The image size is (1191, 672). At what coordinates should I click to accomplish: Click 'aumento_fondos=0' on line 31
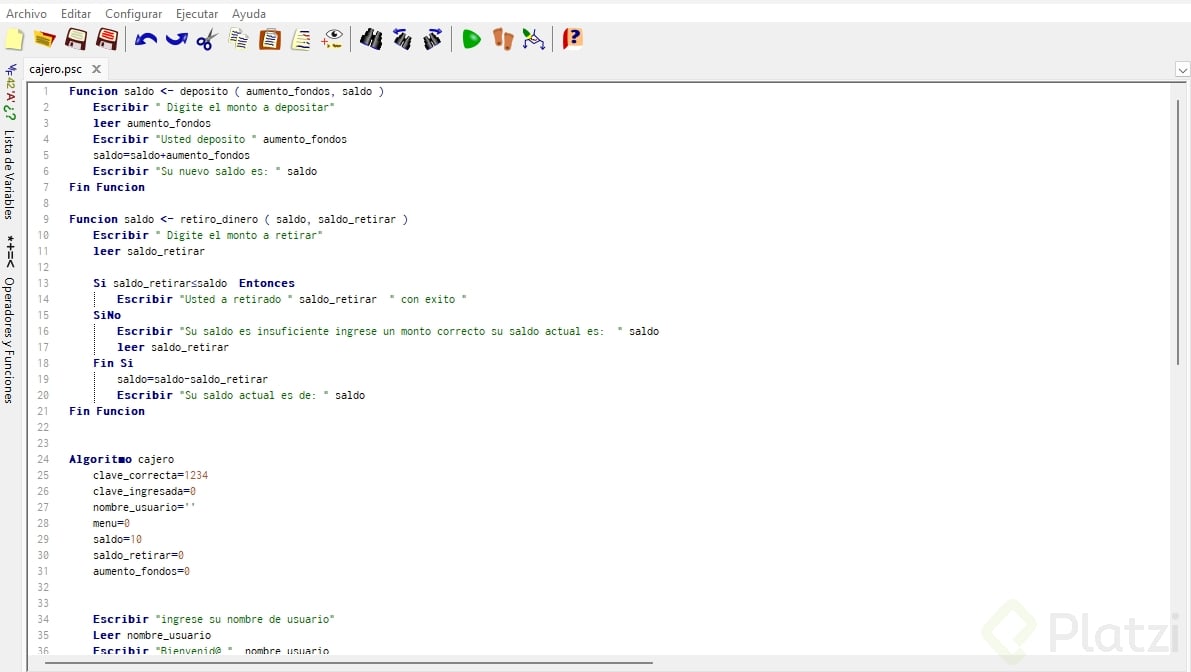click(141, 571)
